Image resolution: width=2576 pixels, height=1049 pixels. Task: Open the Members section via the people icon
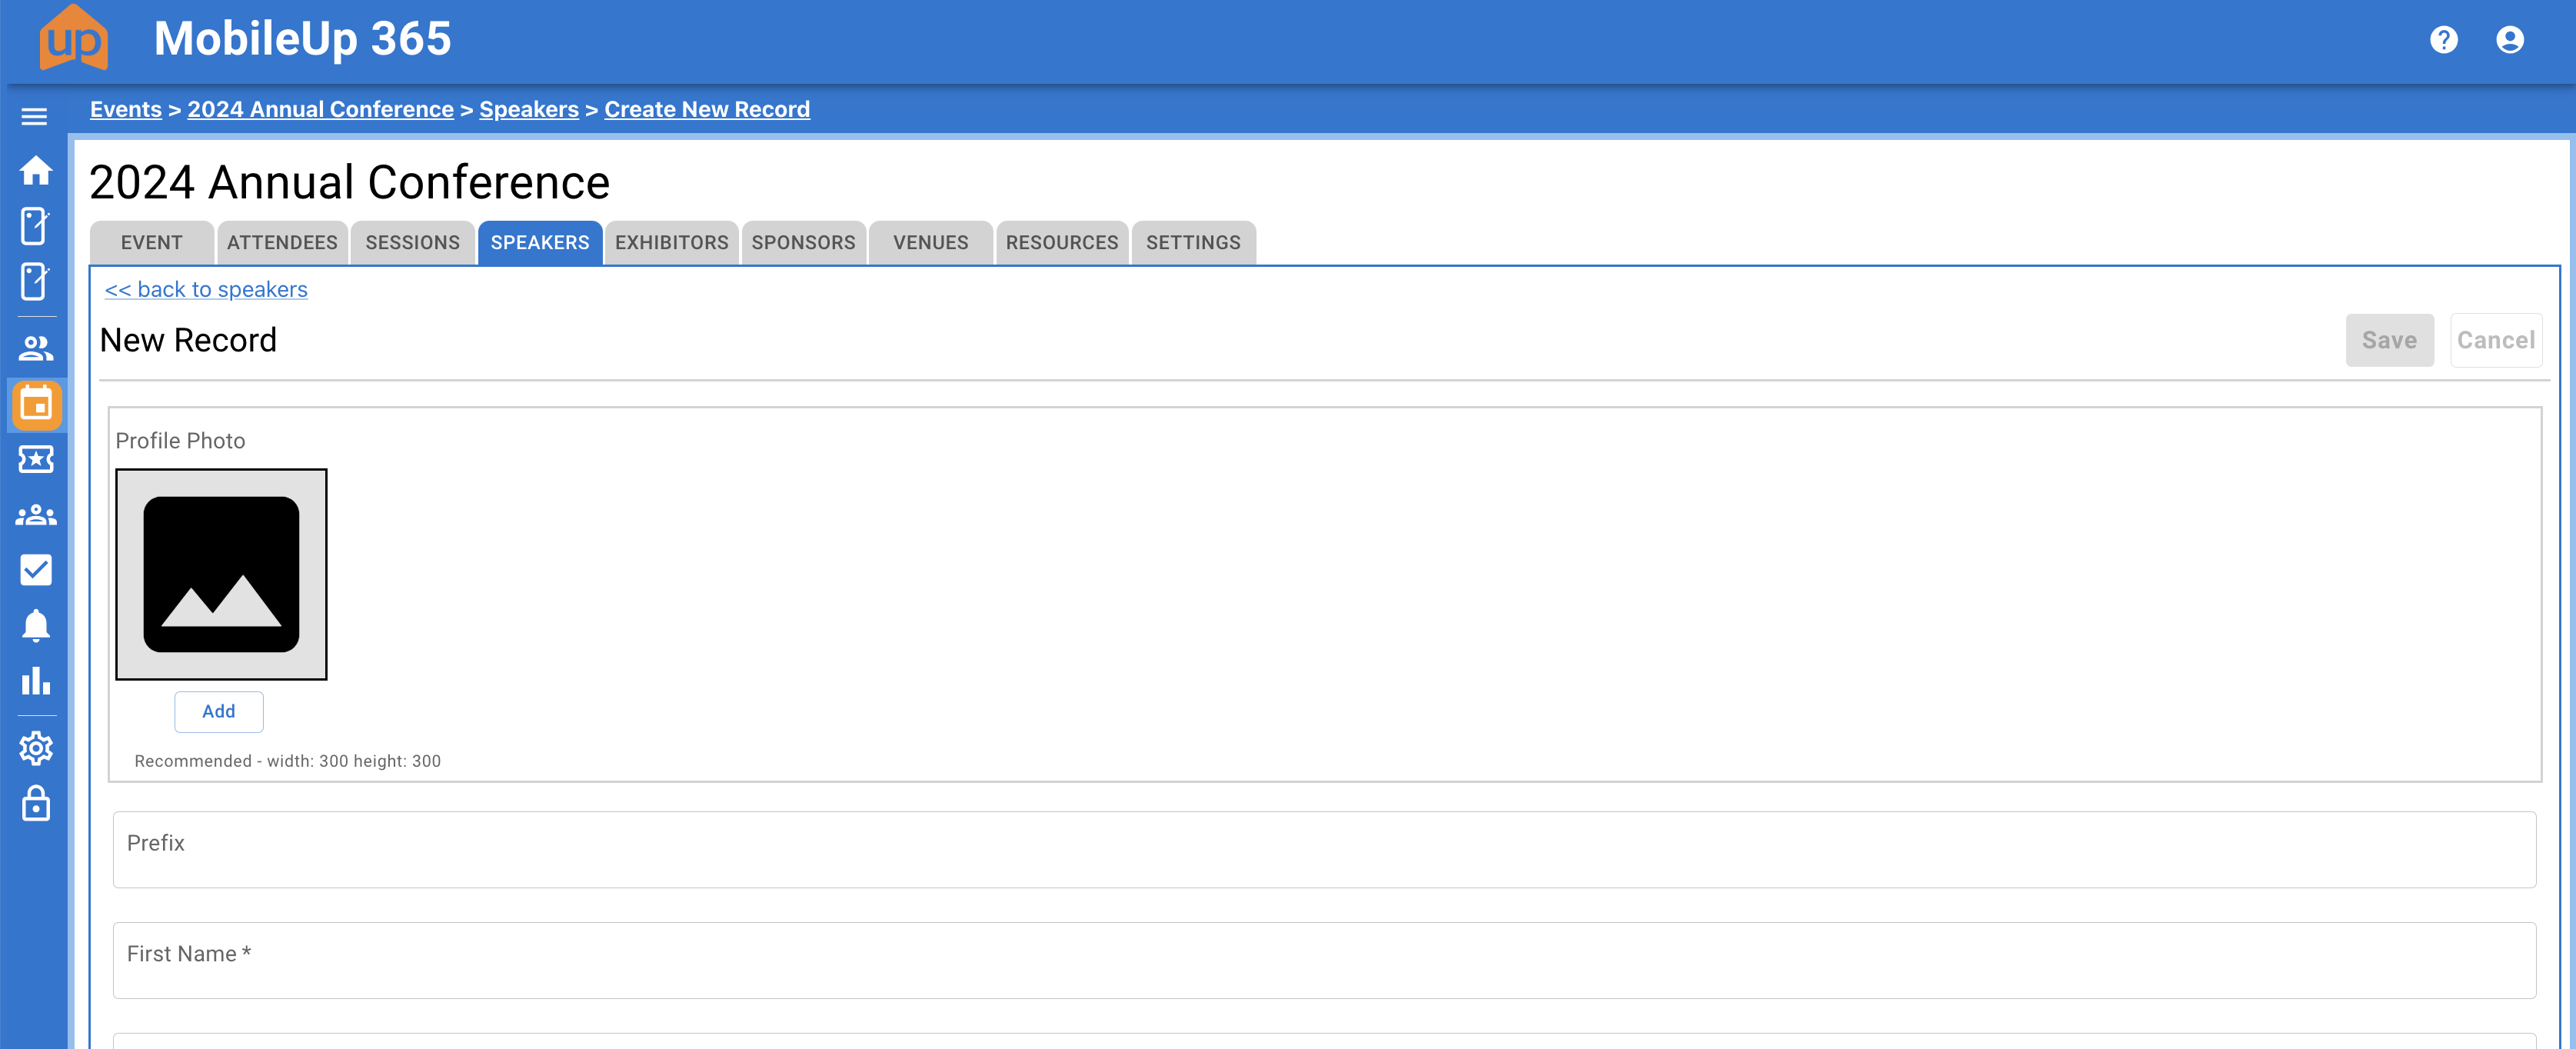[x=36, y=349]
